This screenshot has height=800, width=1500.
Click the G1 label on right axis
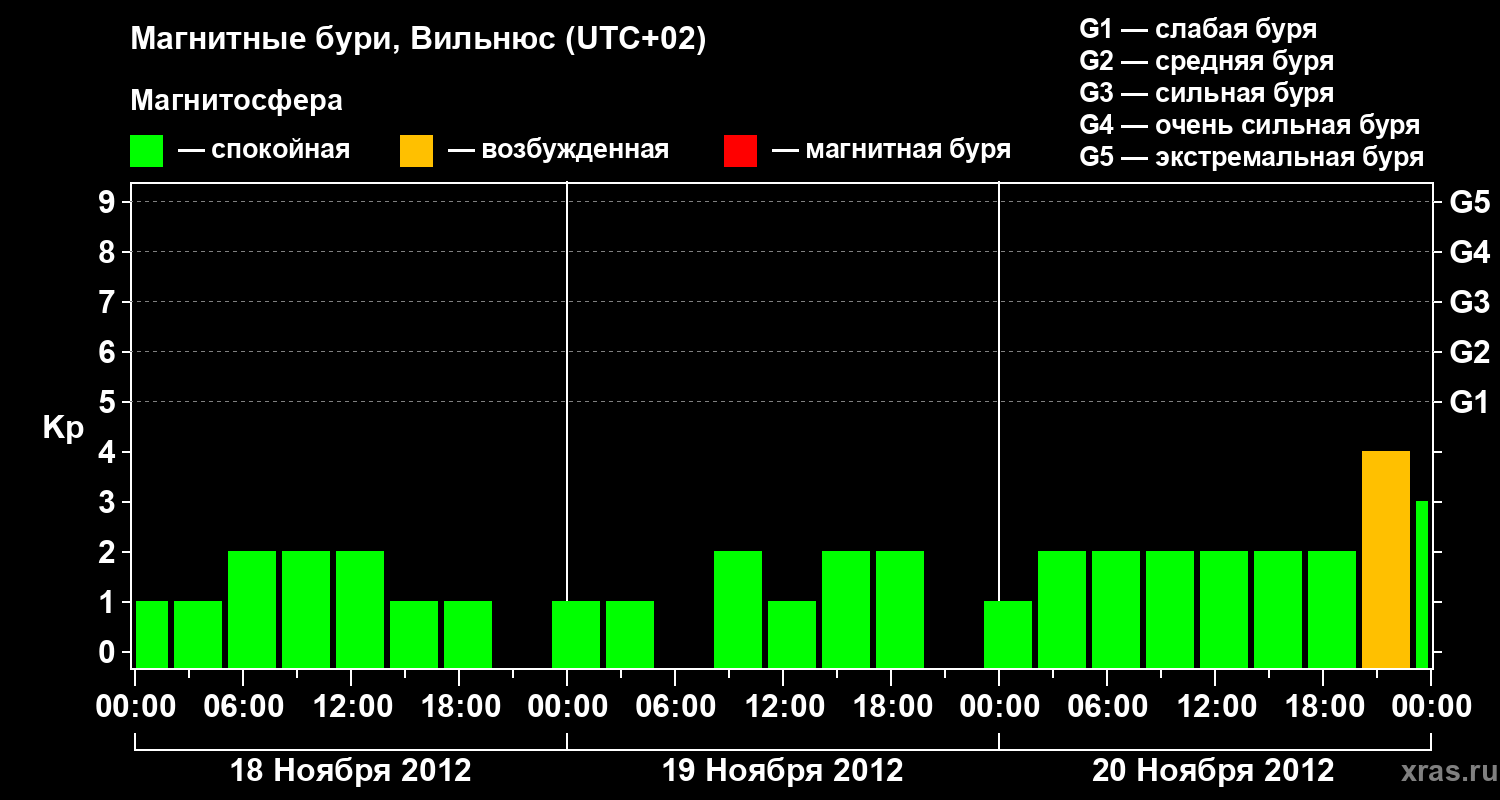[x=1469, y=402]
